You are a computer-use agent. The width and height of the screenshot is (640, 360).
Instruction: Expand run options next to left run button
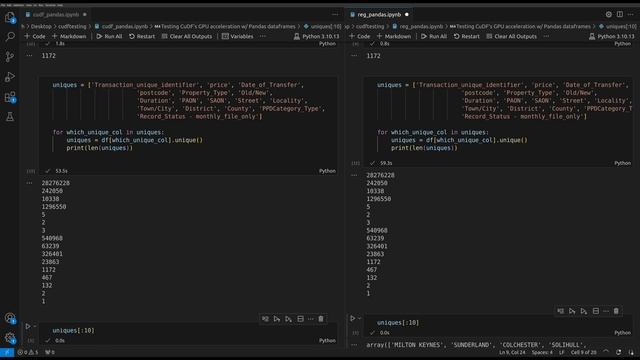tap(35, 327)
